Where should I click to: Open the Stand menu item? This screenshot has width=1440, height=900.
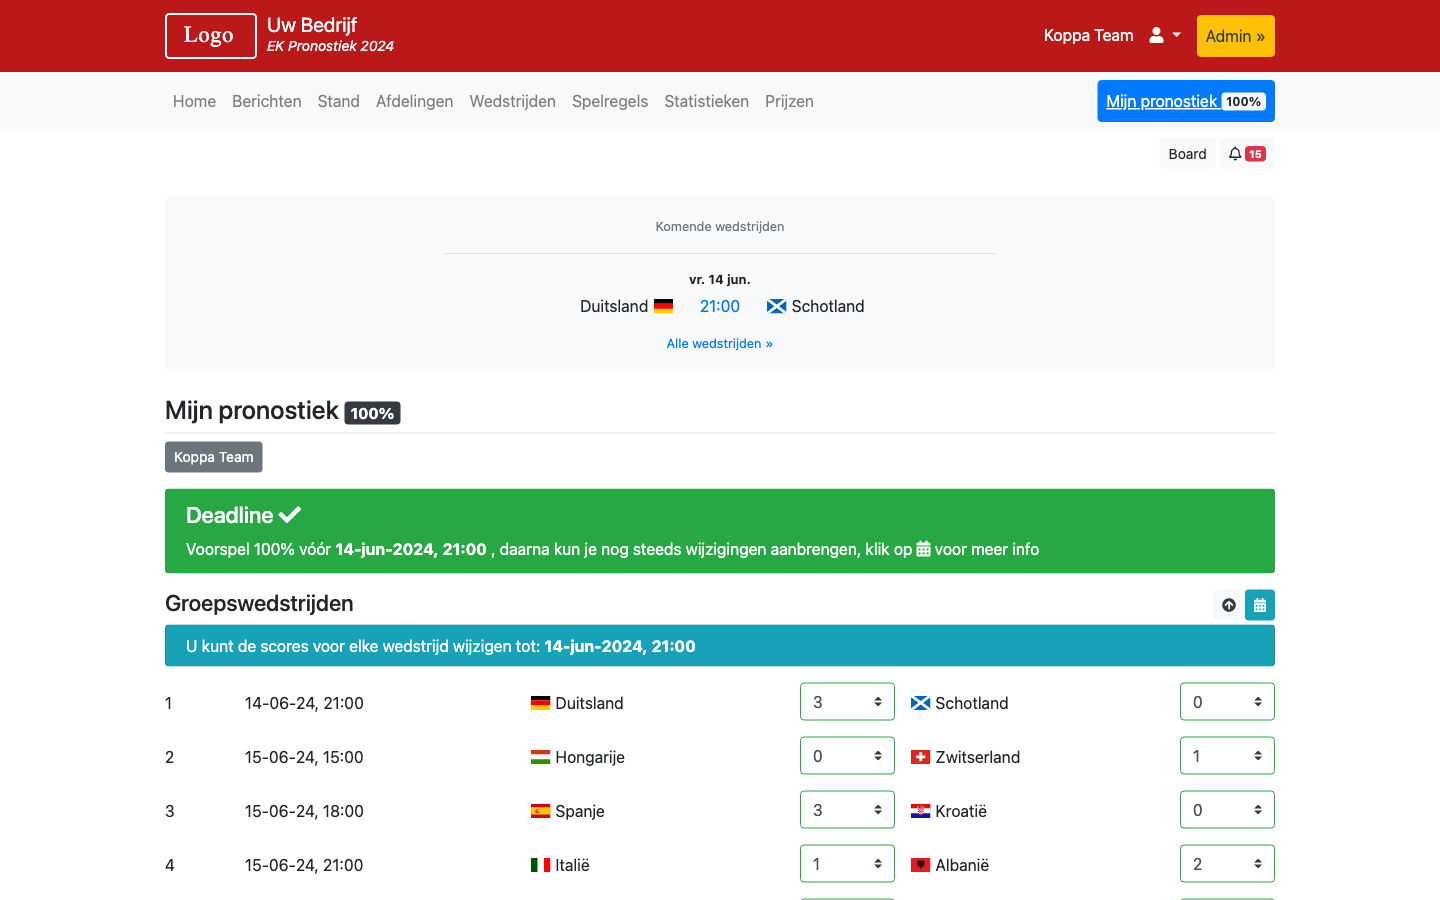[339, 101]
